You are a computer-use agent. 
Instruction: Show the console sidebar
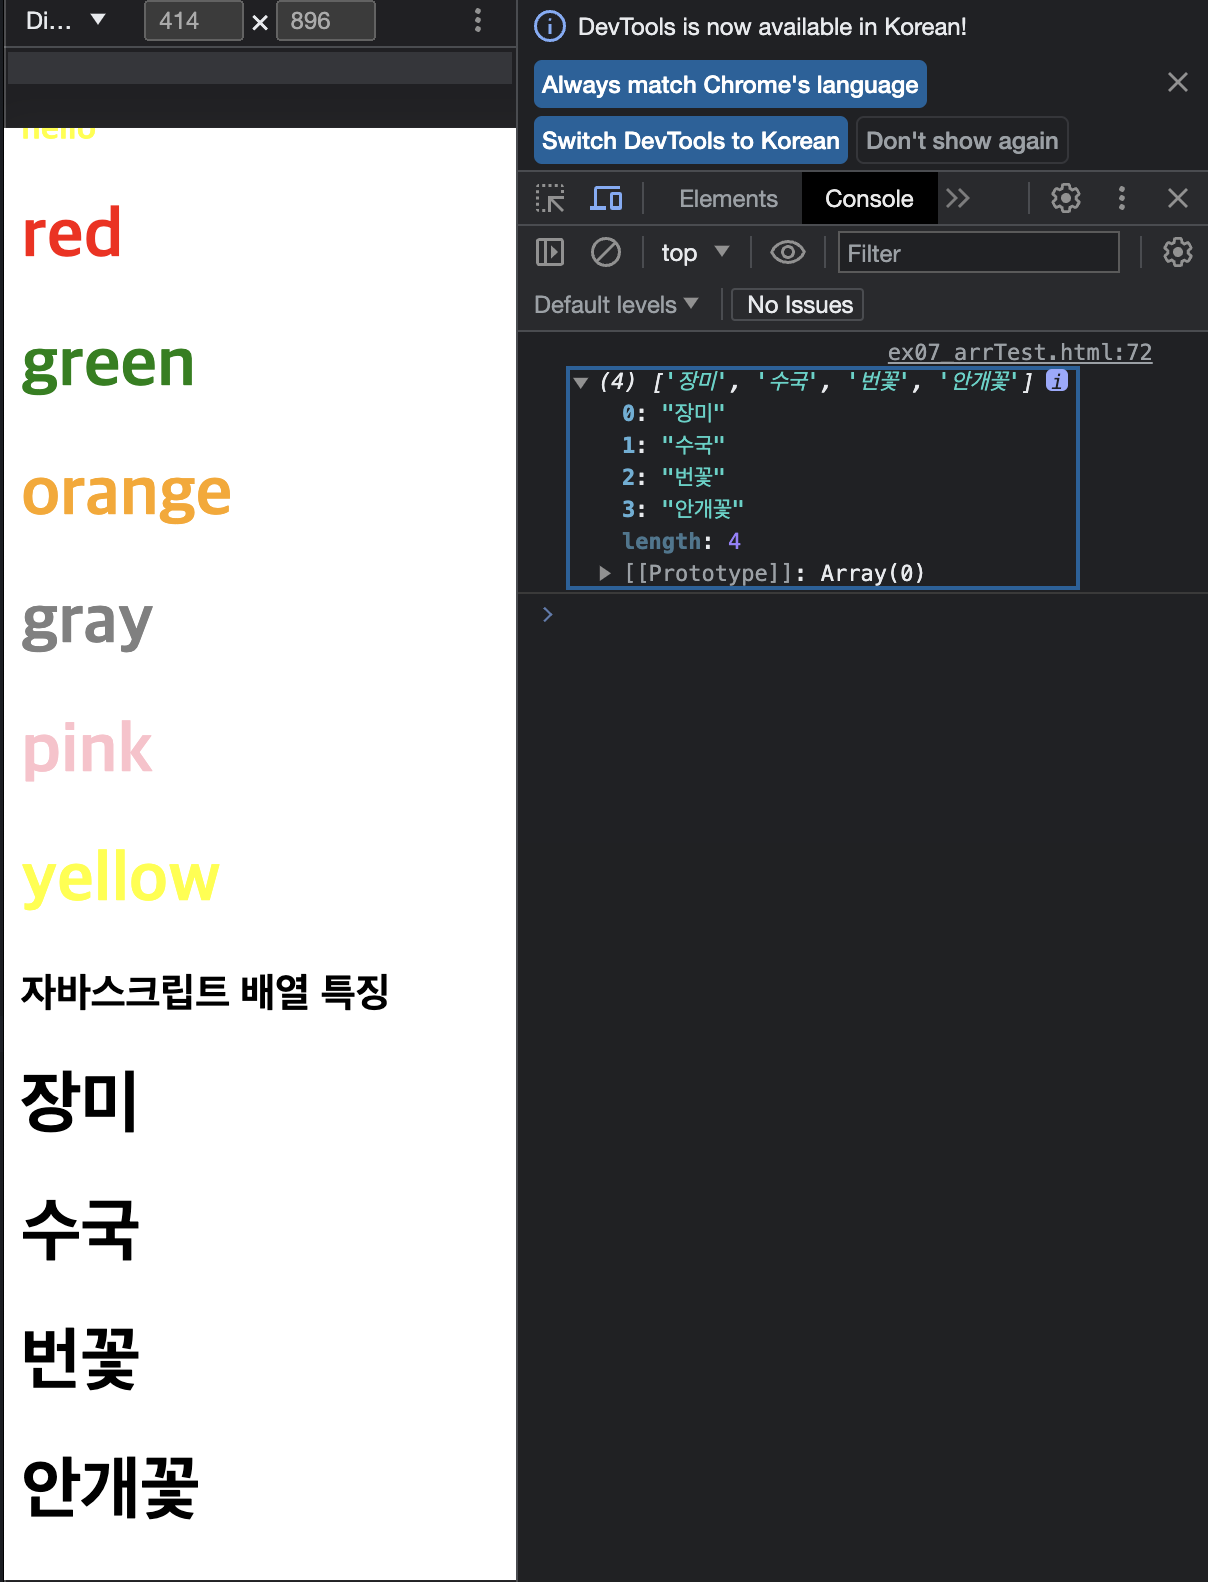point(550,252)
